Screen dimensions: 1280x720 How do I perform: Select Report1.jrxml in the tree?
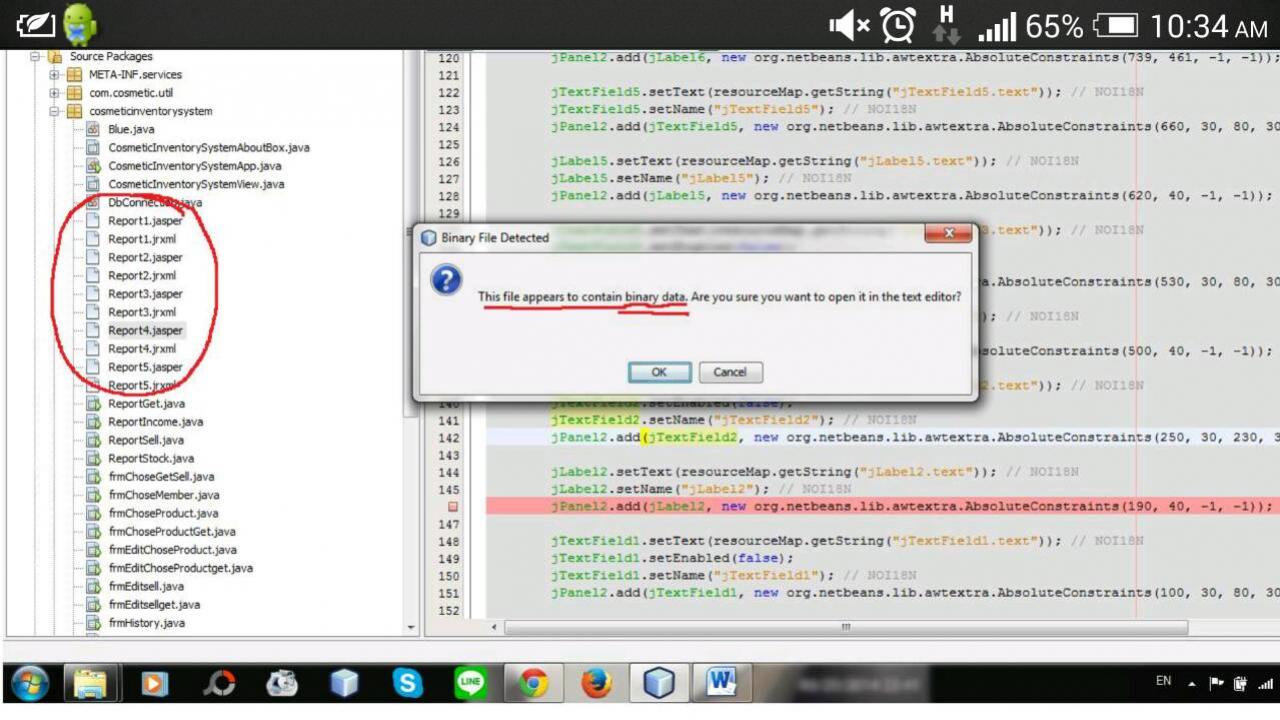click(x=142, y=239)
